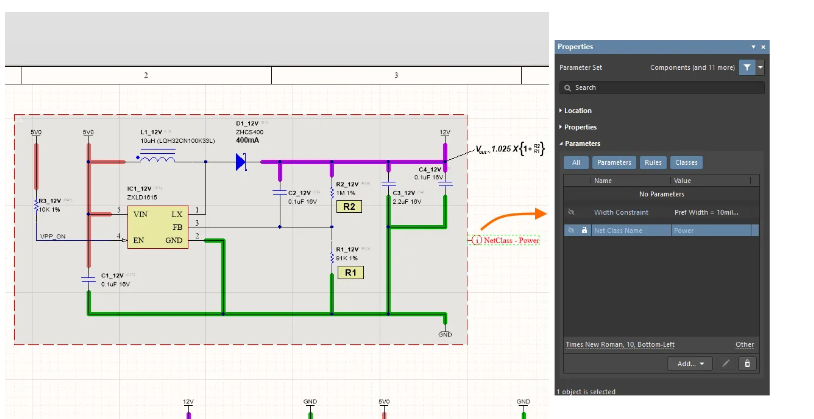Click the Classes filter button
The width and height of the screenshot is (814, 419).
click(x=686, y=162)
